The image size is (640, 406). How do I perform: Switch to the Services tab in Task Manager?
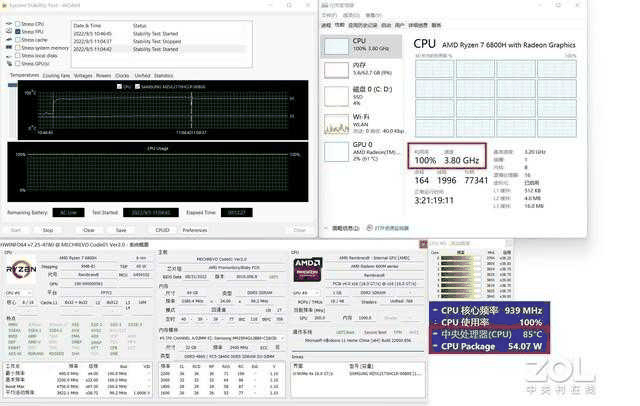click(436, 25)
